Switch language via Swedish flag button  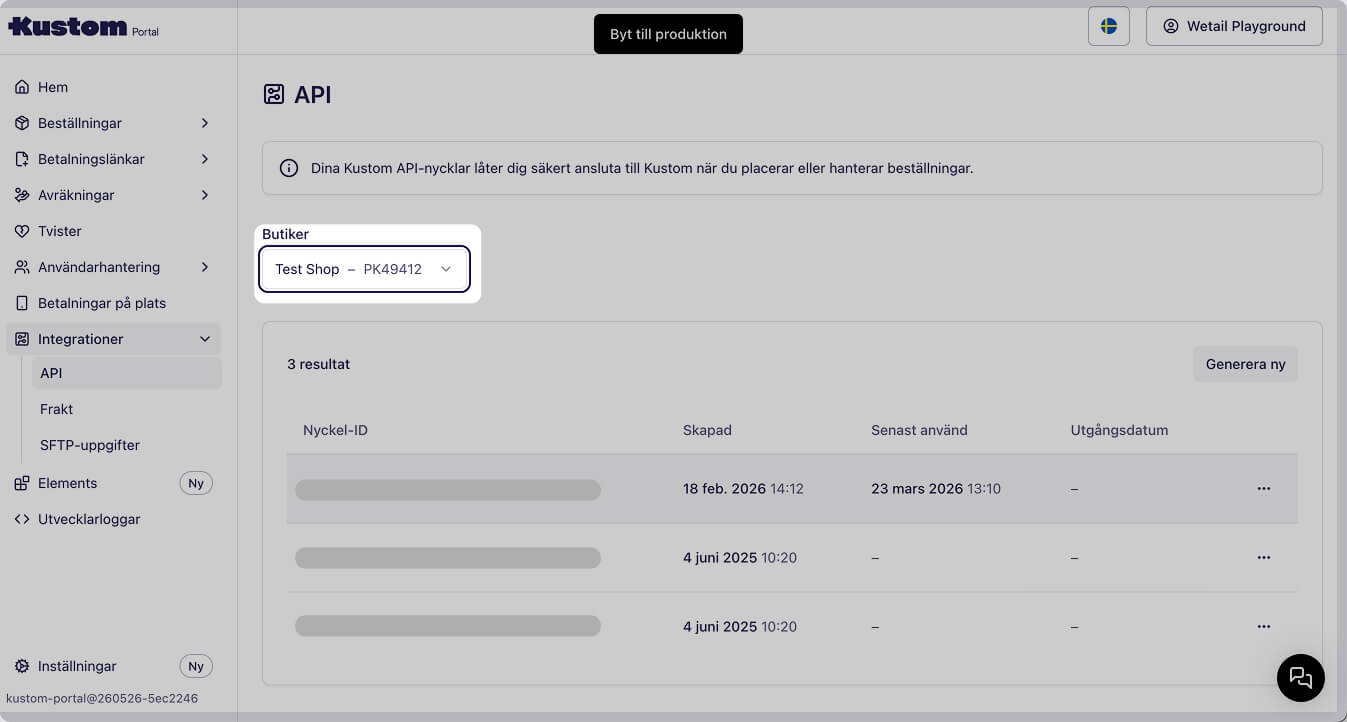click(1109, 26)
